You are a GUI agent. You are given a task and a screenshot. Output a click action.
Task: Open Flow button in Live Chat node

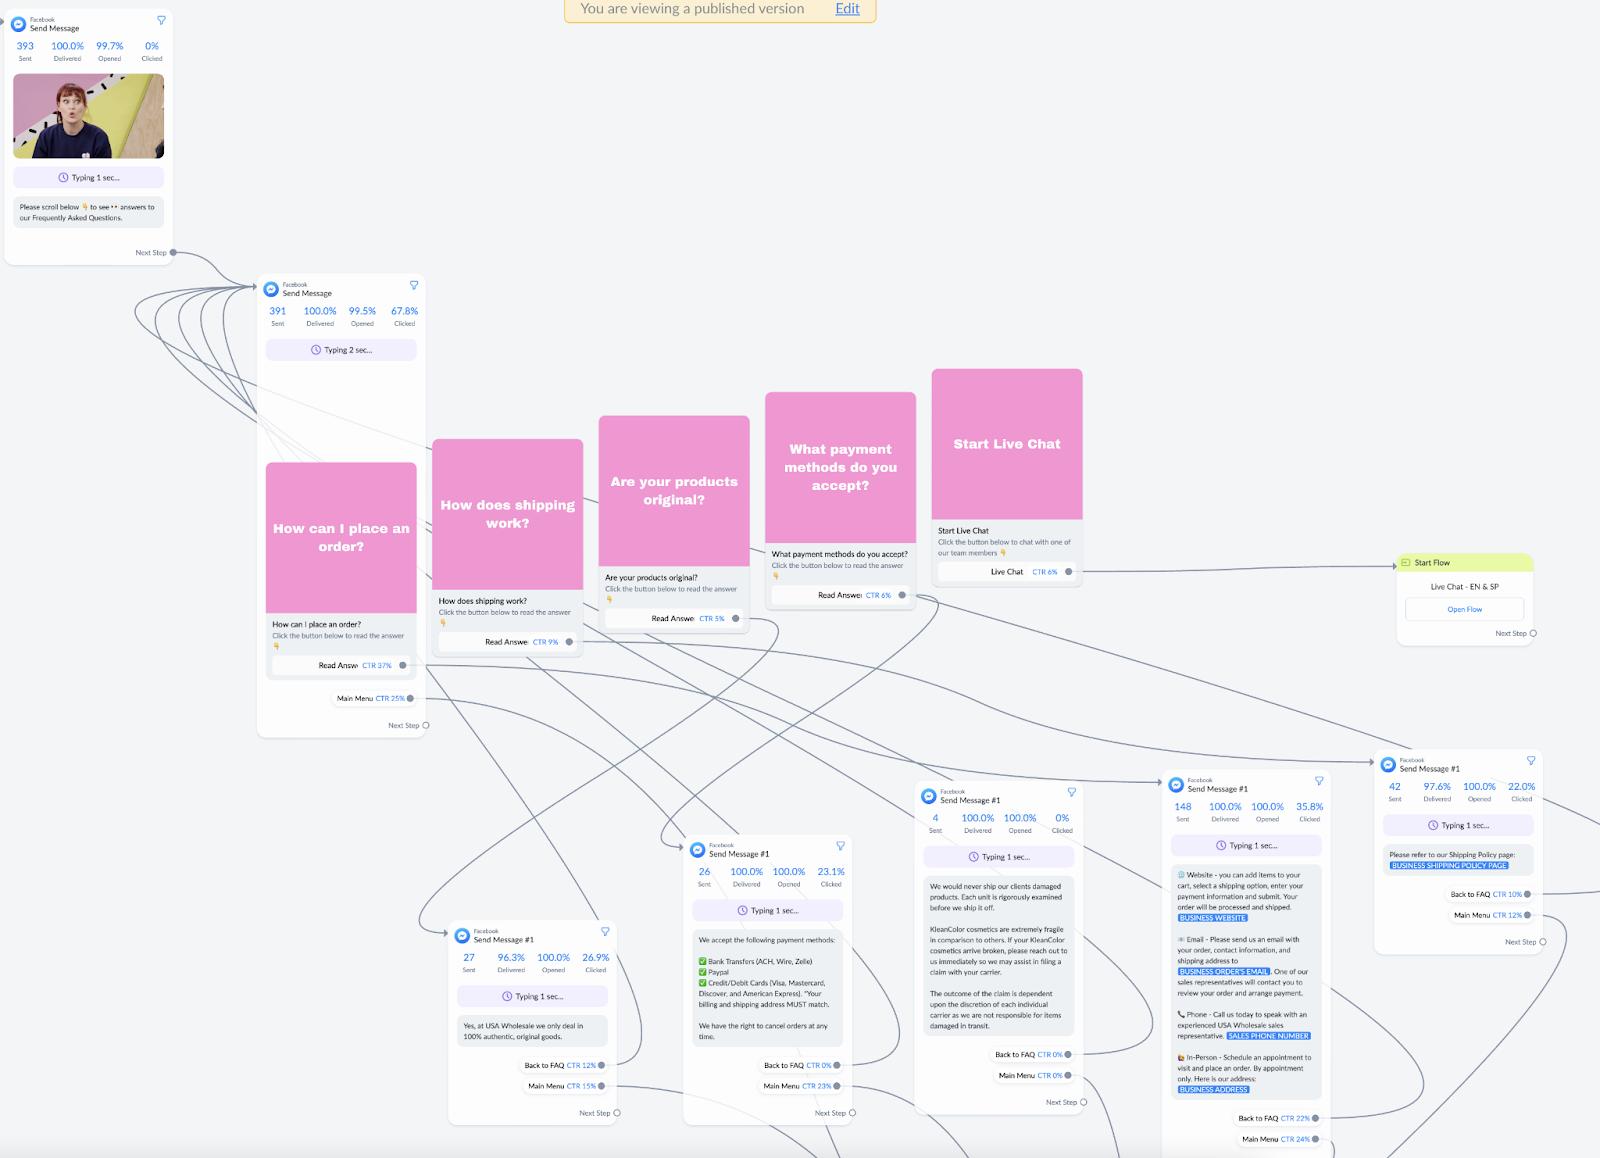tap(1464, 609)
